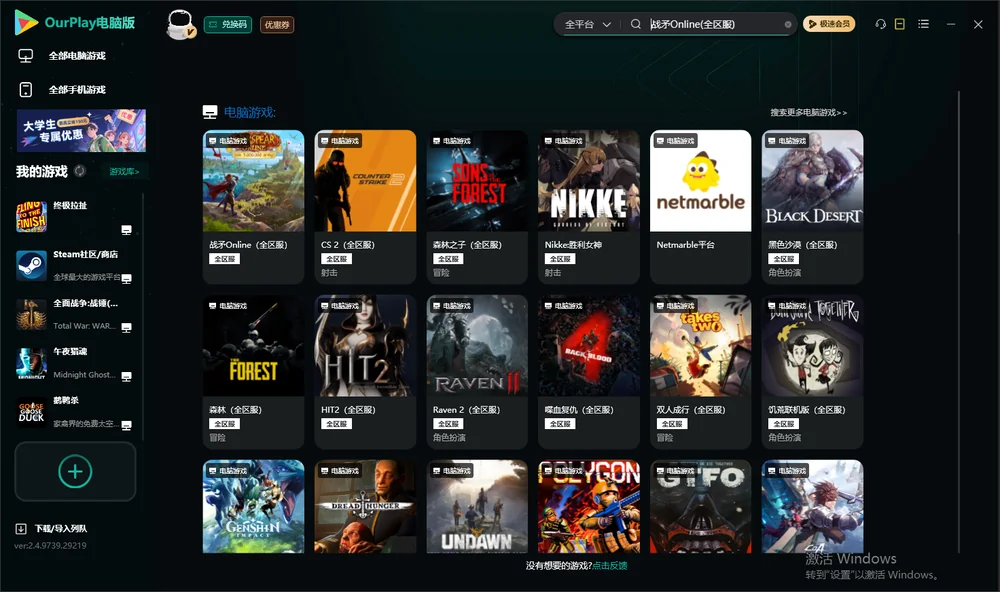Screen dimensions: 1000x592
Task: Open the list menu icon in title bar
Action: (923, 24)
